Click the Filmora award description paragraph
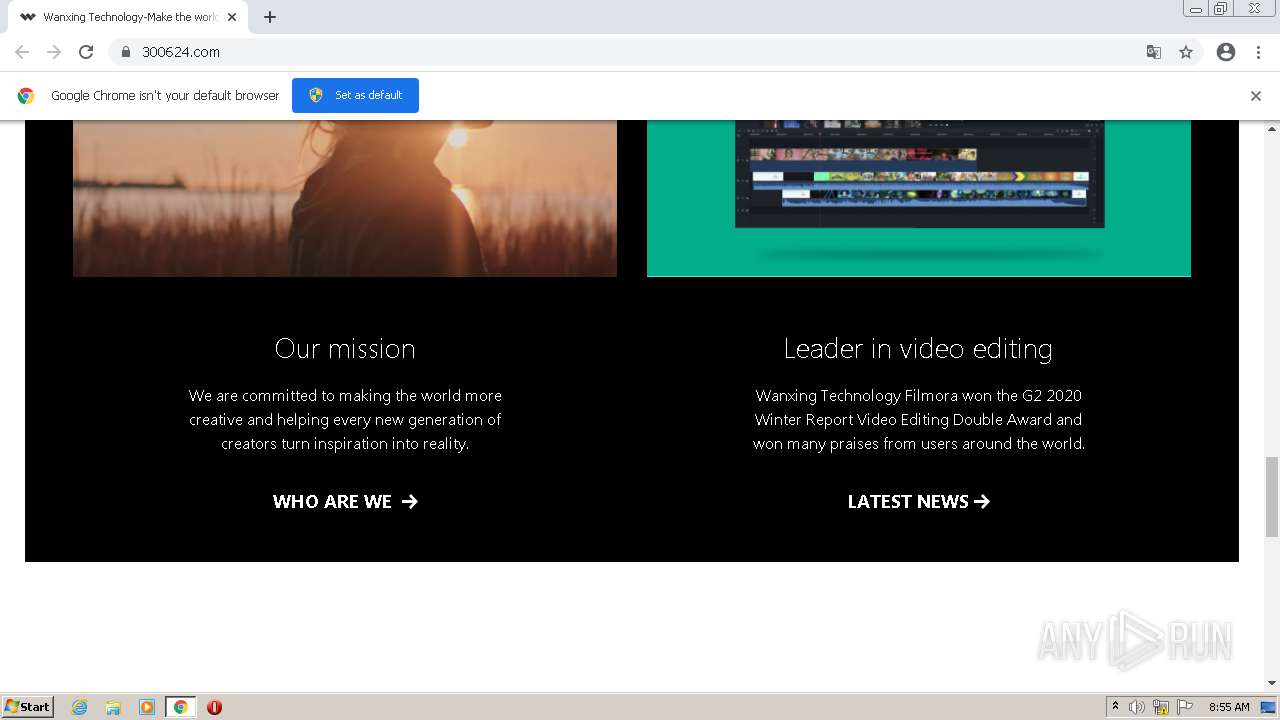1280x720 pixels. coord(919,420)
